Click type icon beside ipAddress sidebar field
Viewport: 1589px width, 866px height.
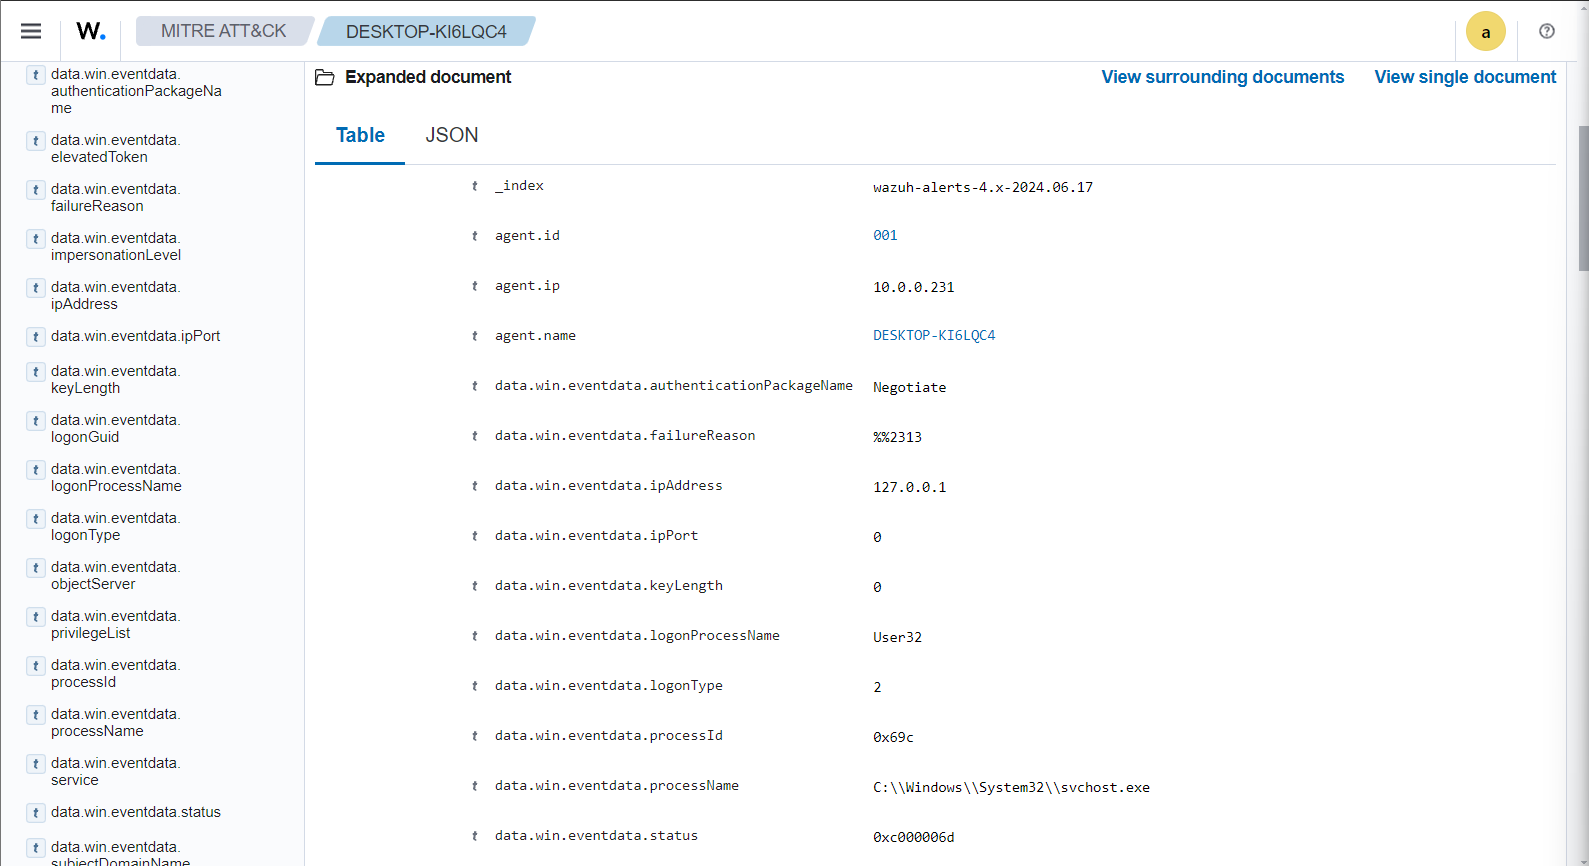(x=36, y=288)
